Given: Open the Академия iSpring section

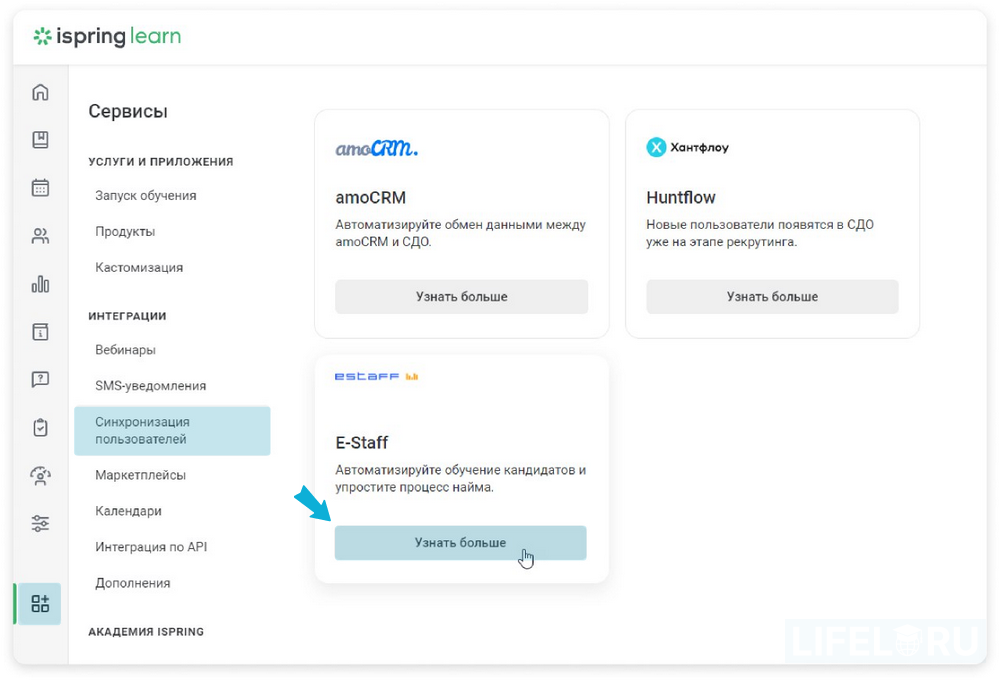Looking at the screenshot, I should [144, 631].
